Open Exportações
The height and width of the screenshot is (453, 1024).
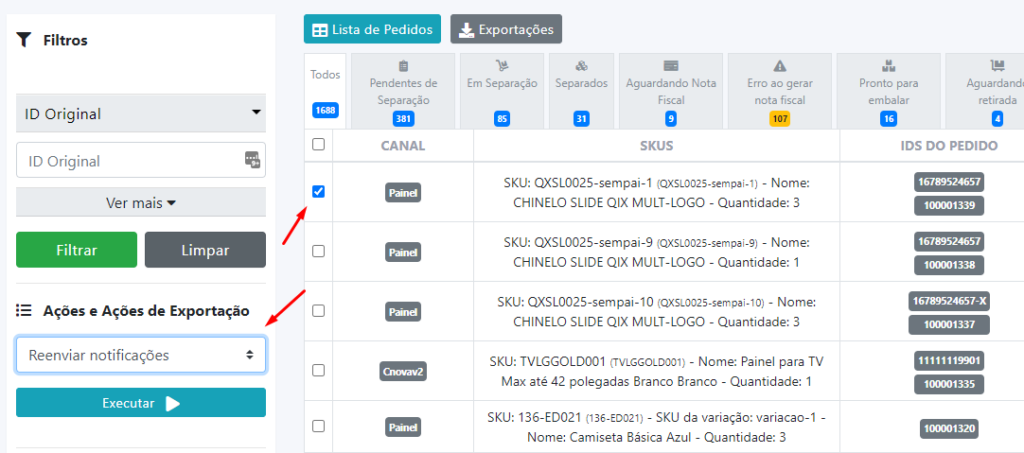[x=506, y=29]
